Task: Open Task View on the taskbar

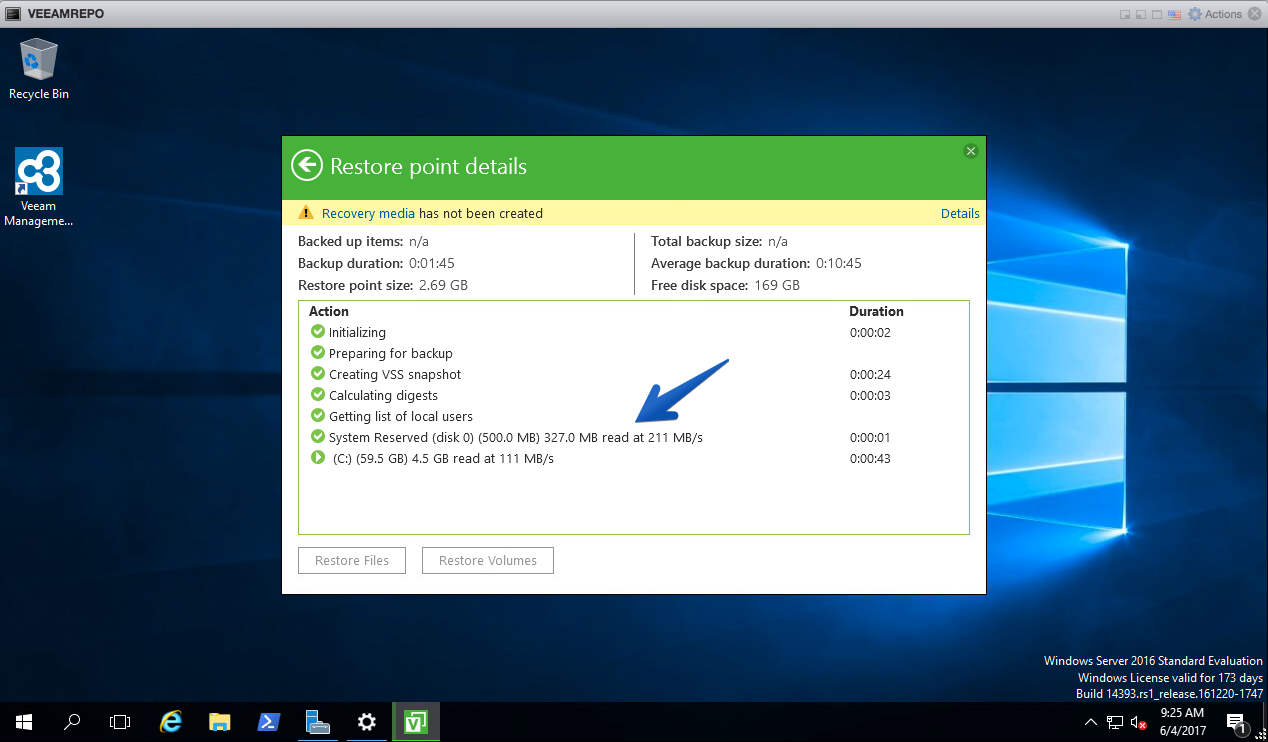Action: (x=120, y=721)
